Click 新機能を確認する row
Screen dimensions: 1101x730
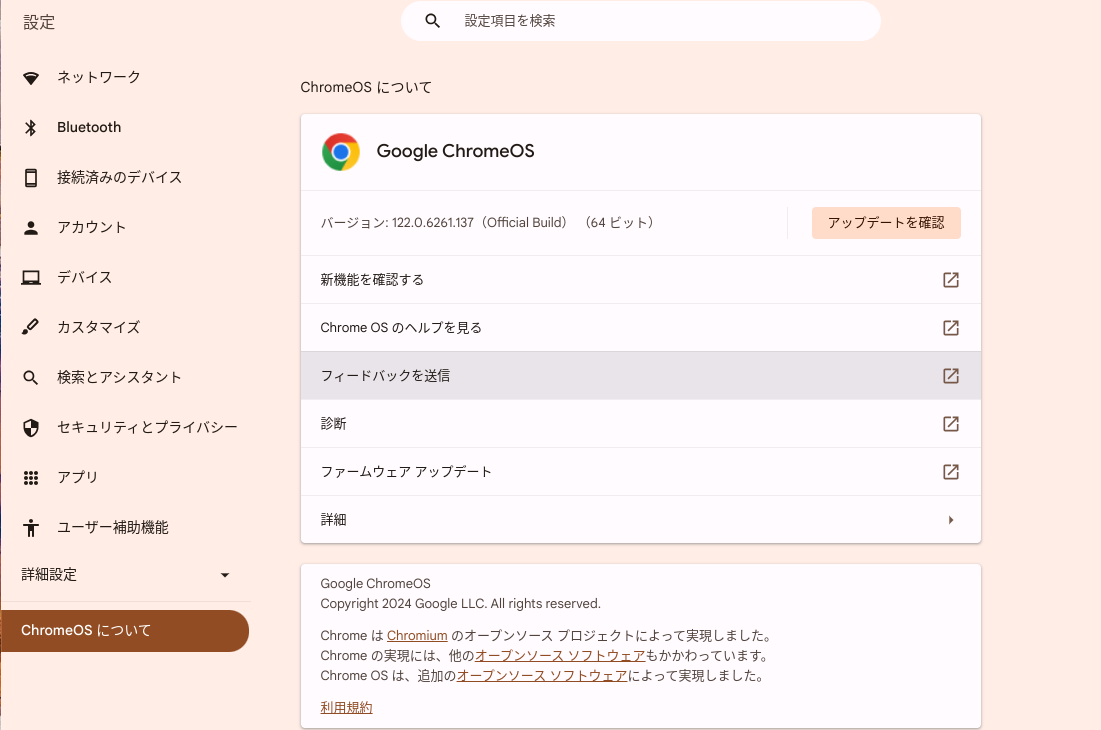[640, 280]
